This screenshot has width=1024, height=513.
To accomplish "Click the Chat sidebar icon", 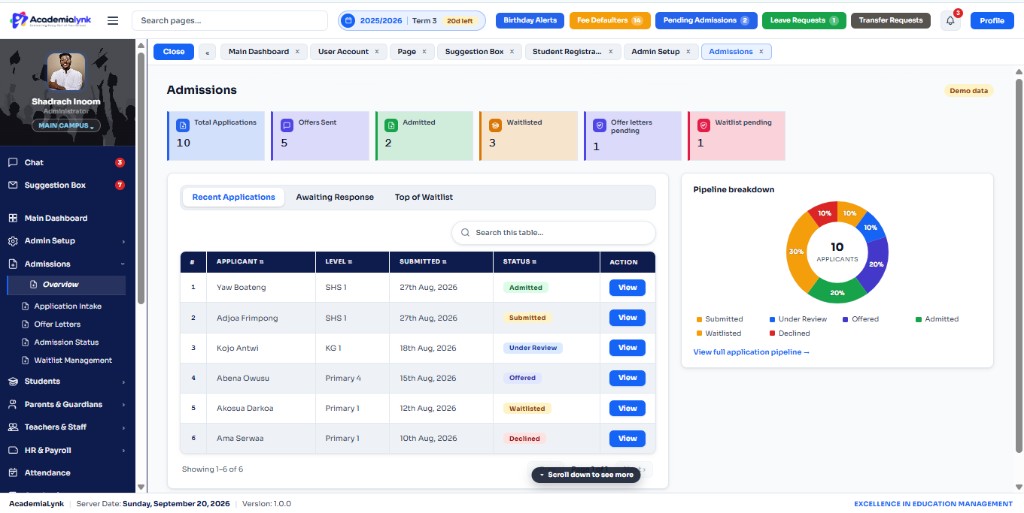I will (x=12, y=163).
